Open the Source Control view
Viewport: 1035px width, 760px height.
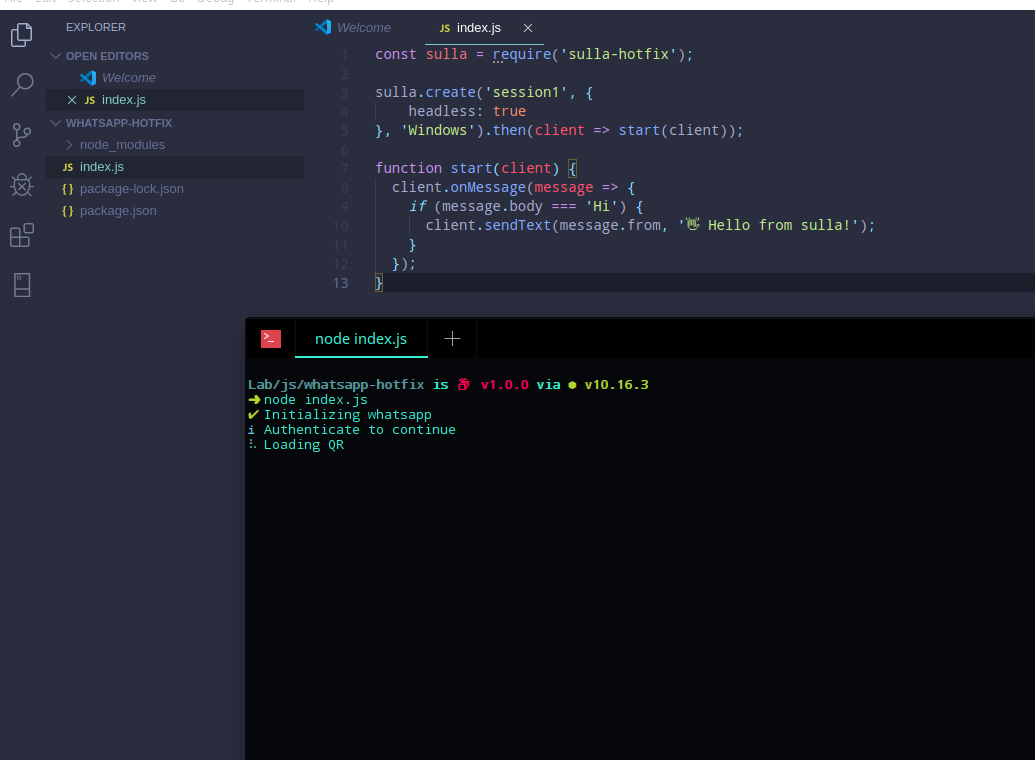tap(22, 135)
